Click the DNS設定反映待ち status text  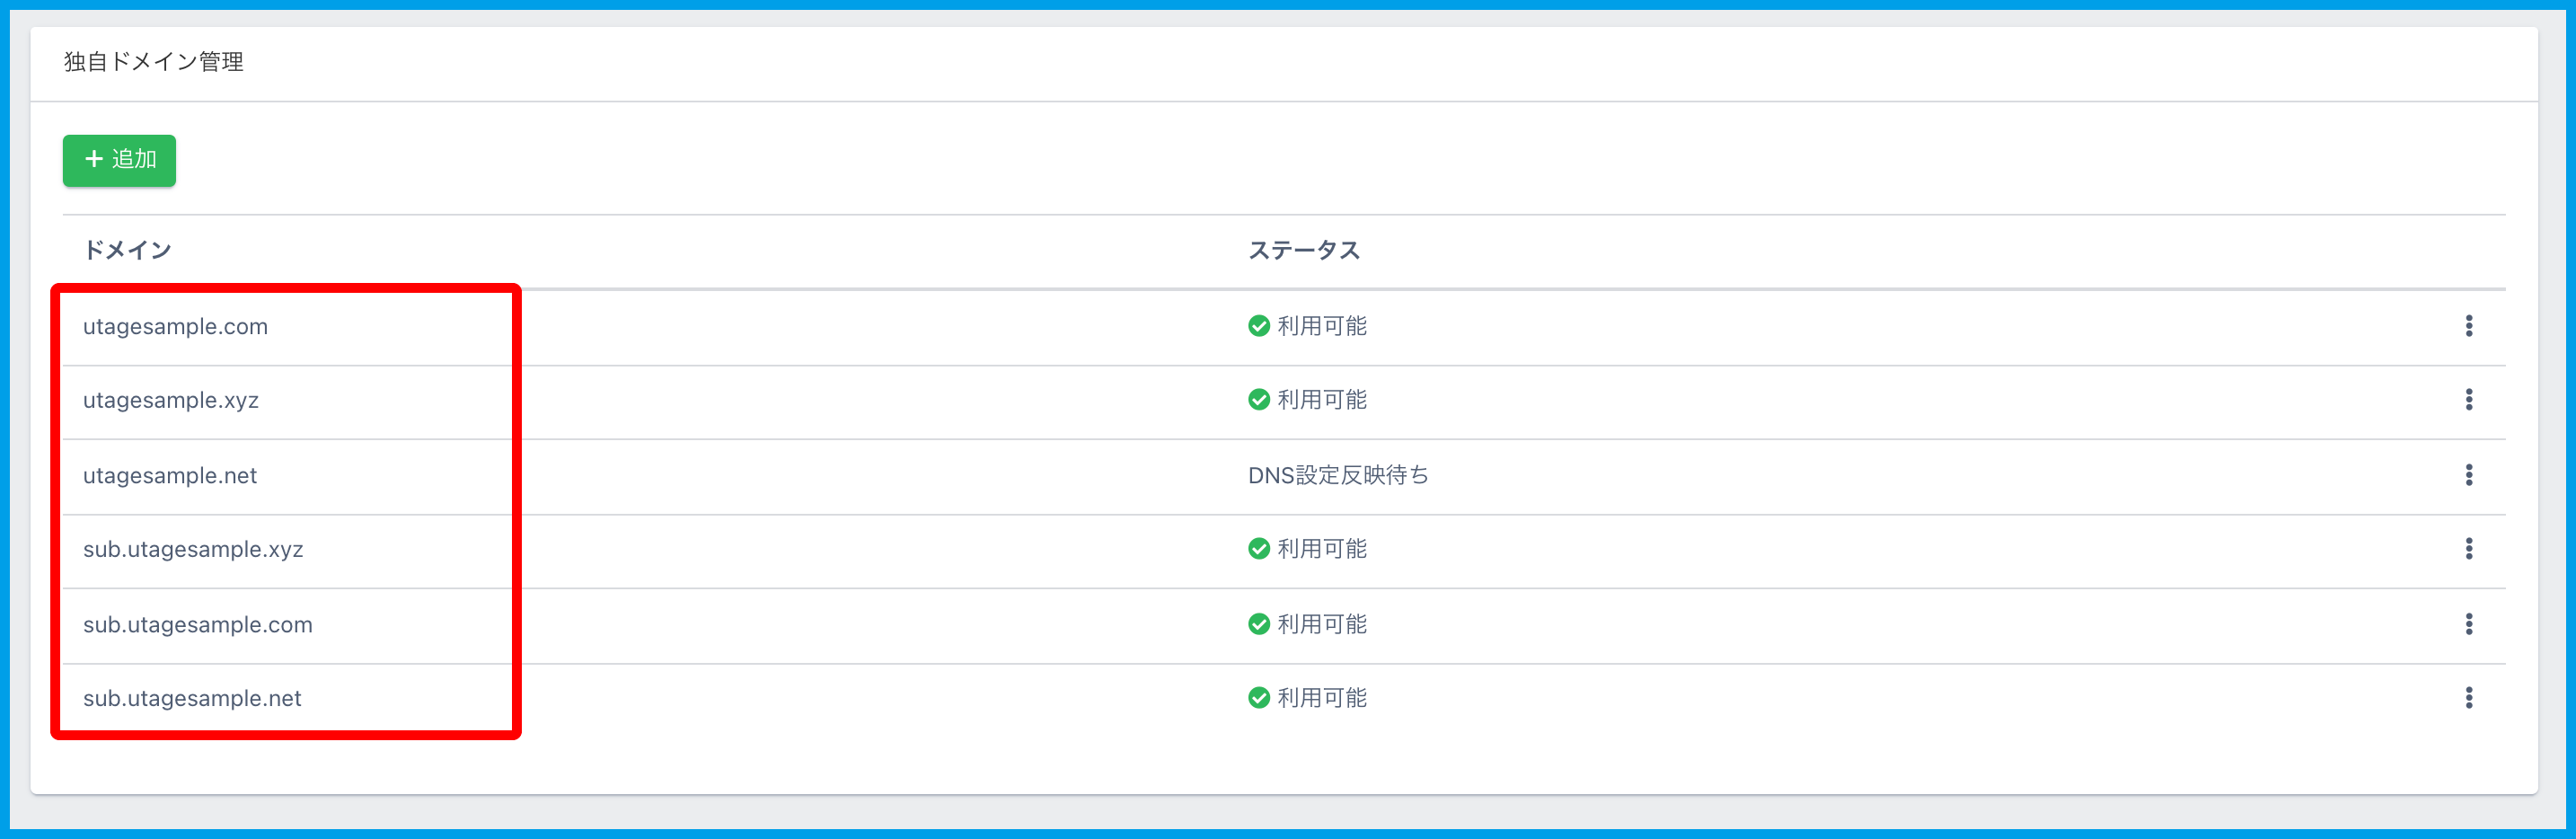pyautogui.click(x=1338, y=475)
